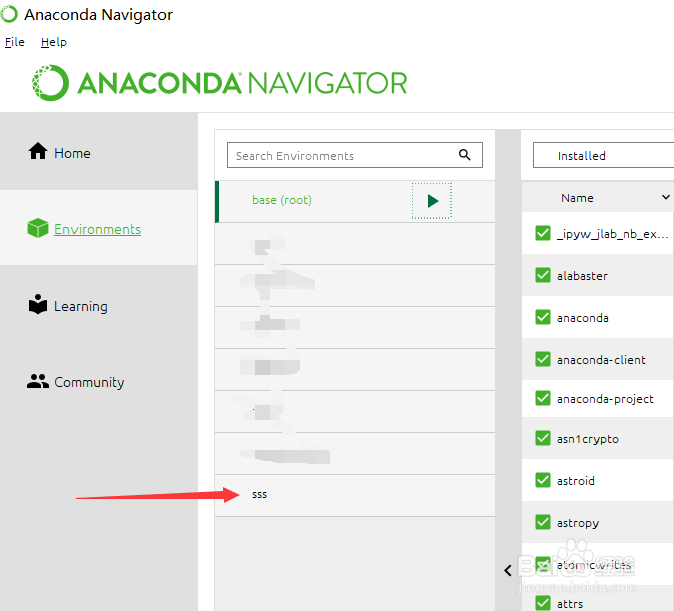Image resolution: width=674 pixels, height=611 pixels.
Task: Sort packages by the Name column header
Action: click(x=577, y=198)
